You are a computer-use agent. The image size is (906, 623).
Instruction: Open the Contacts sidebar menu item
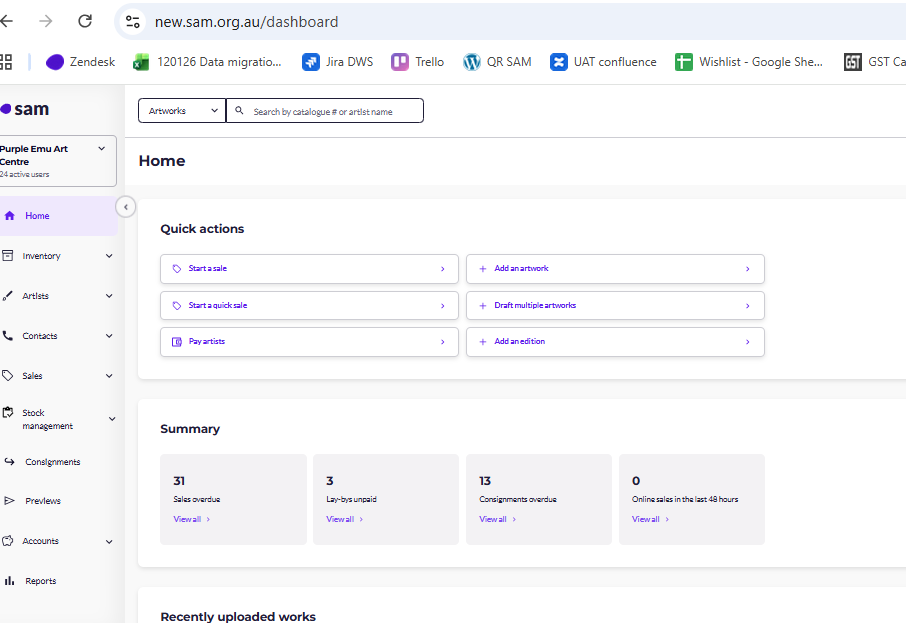[40, 336]
